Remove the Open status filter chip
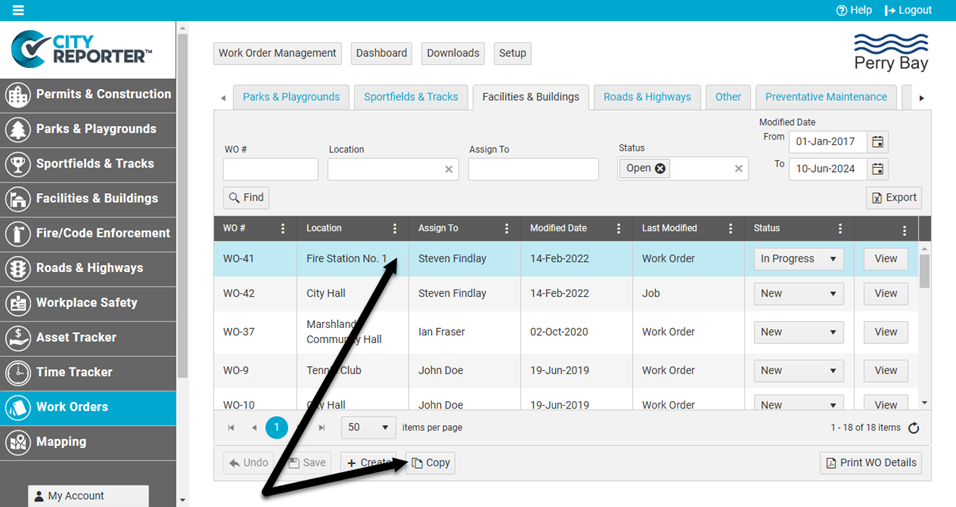 [x=660, y=169]
